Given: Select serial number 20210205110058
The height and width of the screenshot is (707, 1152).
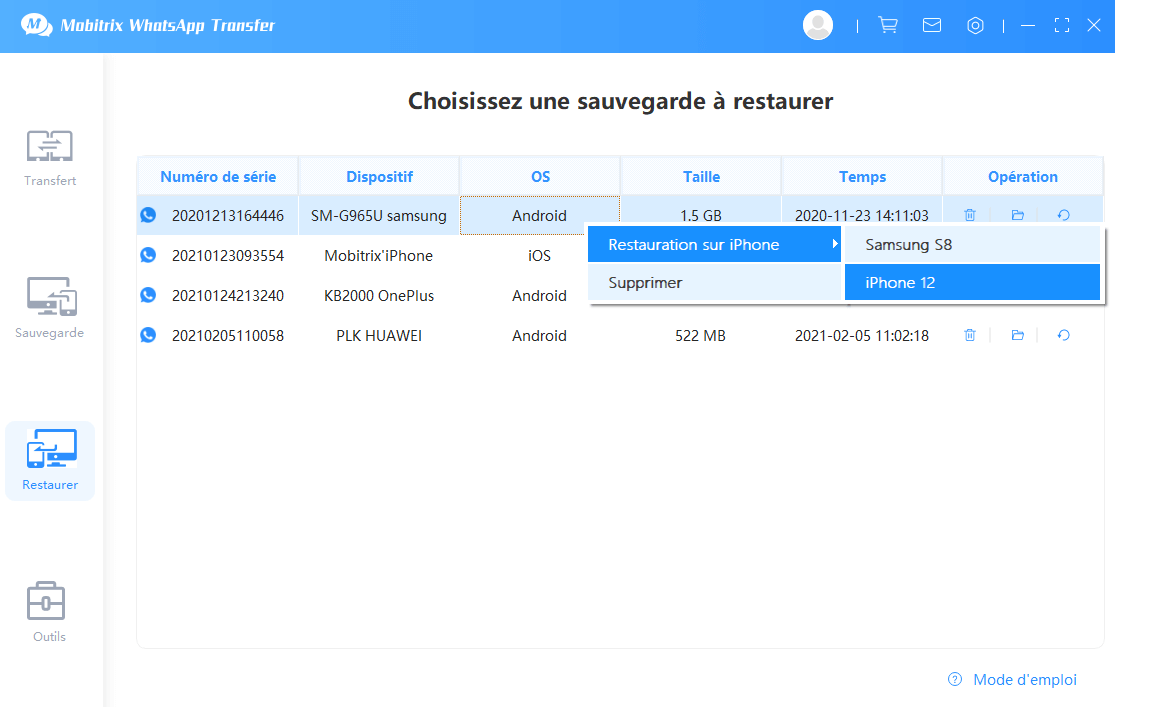Looking at the screenshot, I should coord(228,336).
